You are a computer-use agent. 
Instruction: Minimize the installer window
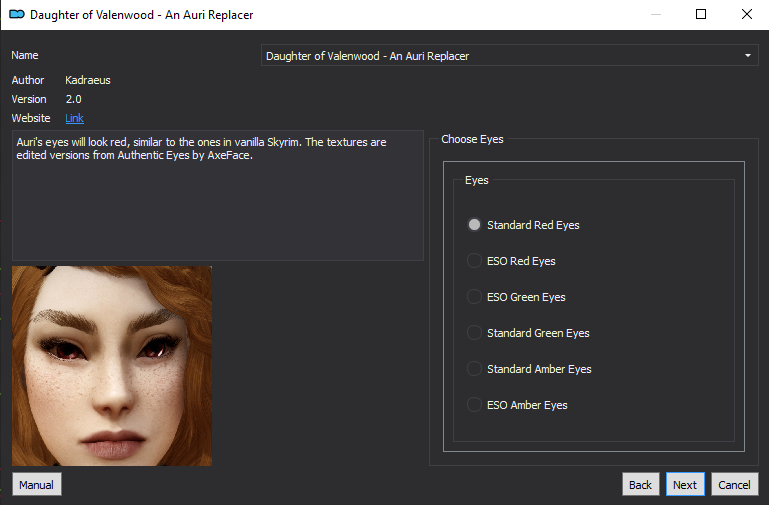click(x=656, y=14)
